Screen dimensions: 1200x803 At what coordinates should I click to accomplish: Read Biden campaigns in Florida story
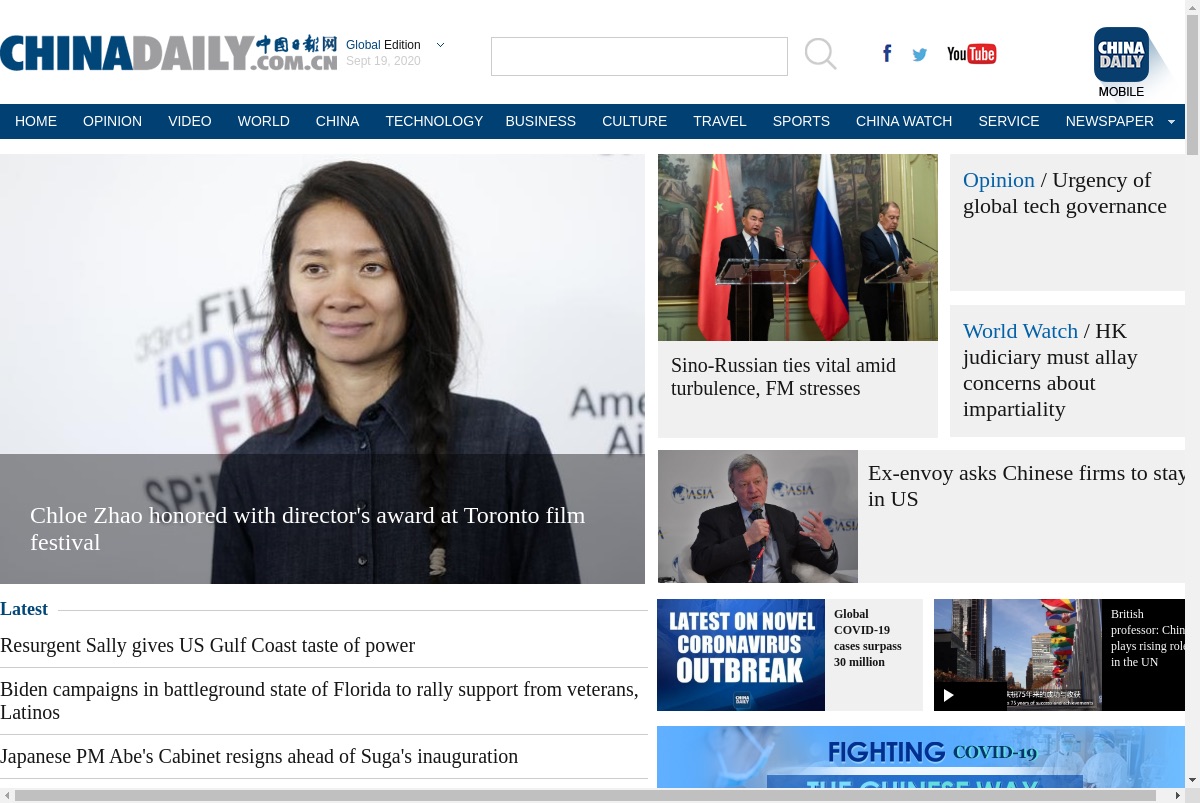(319, 701)
